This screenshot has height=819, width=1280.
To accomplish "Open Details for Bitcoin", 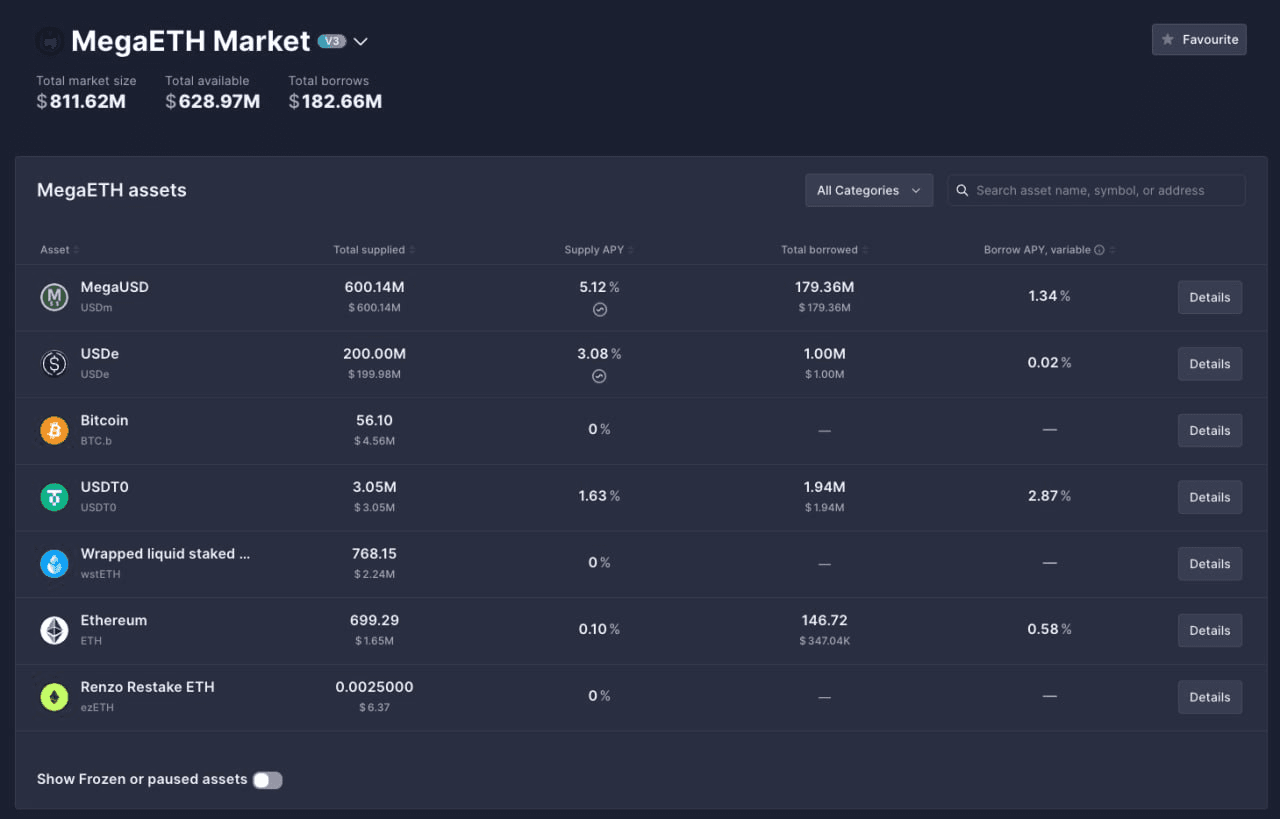I will [x=1210, y=430].
